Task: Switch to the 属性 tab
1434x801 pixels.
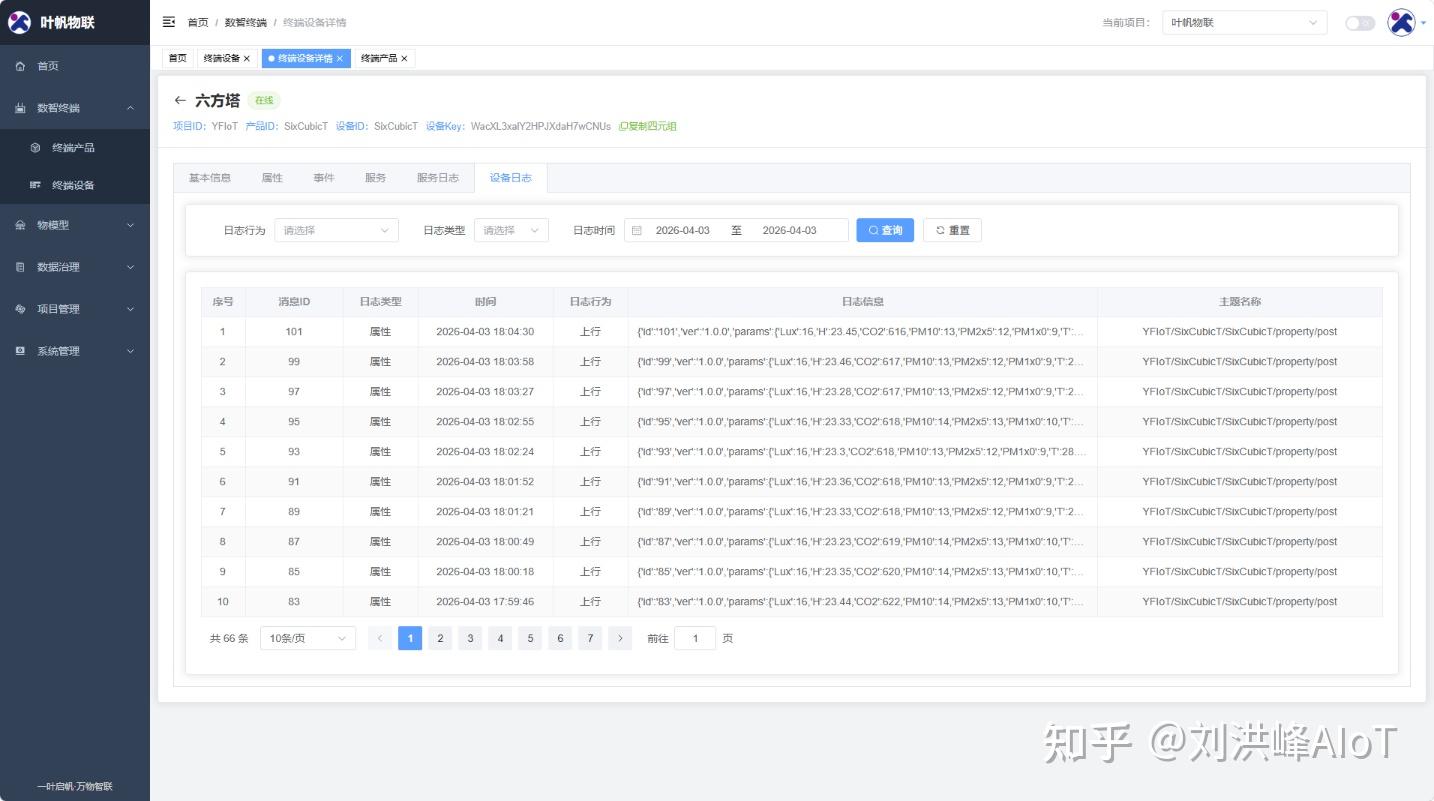Action: pos(272,178)
